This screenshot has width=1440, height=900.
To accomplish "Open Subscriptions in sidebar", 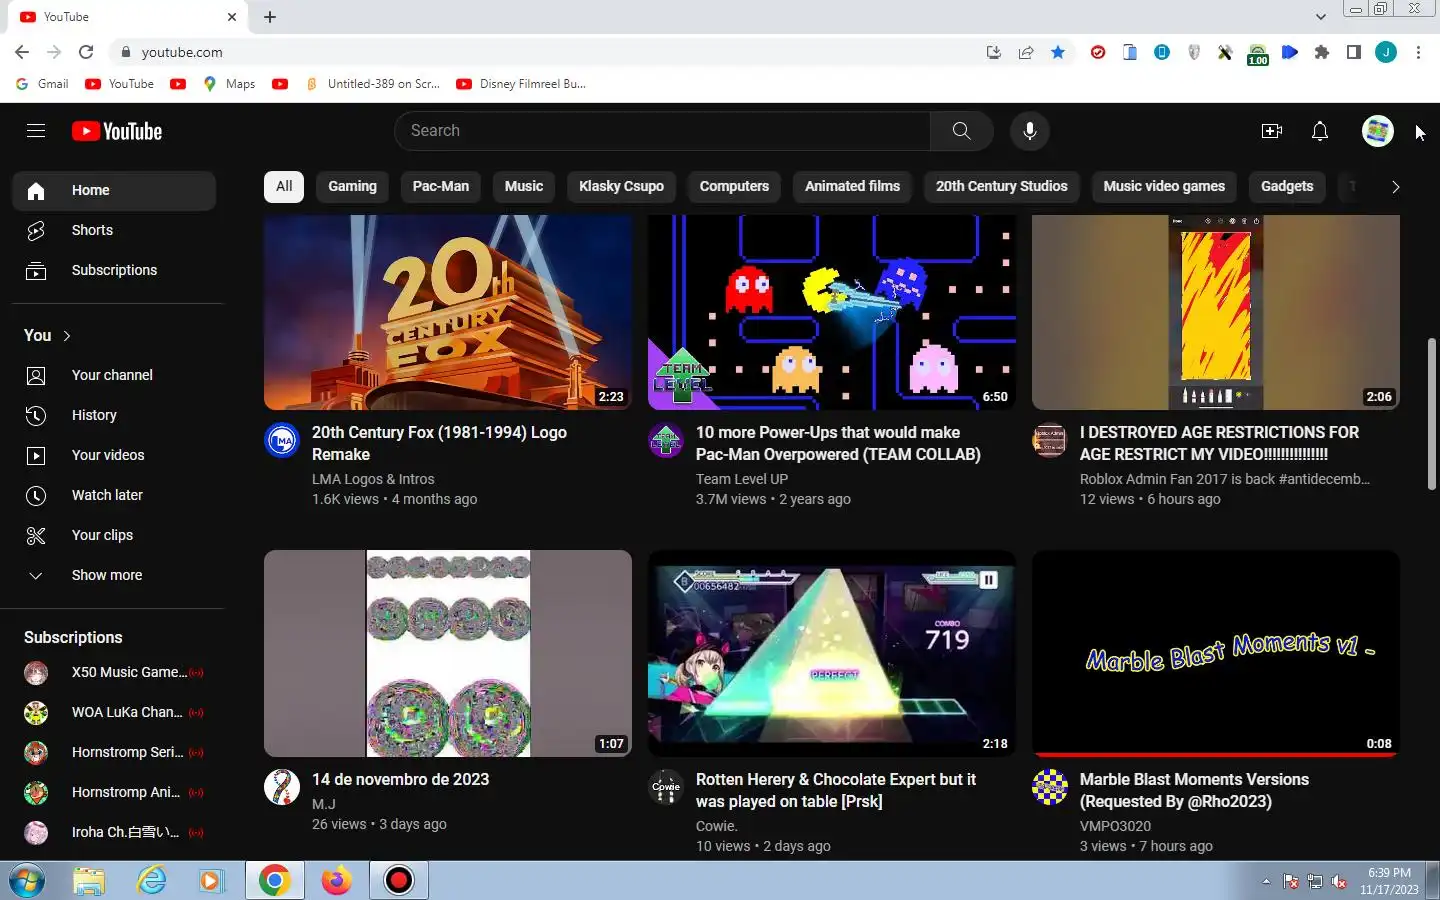I will [114, 270].
